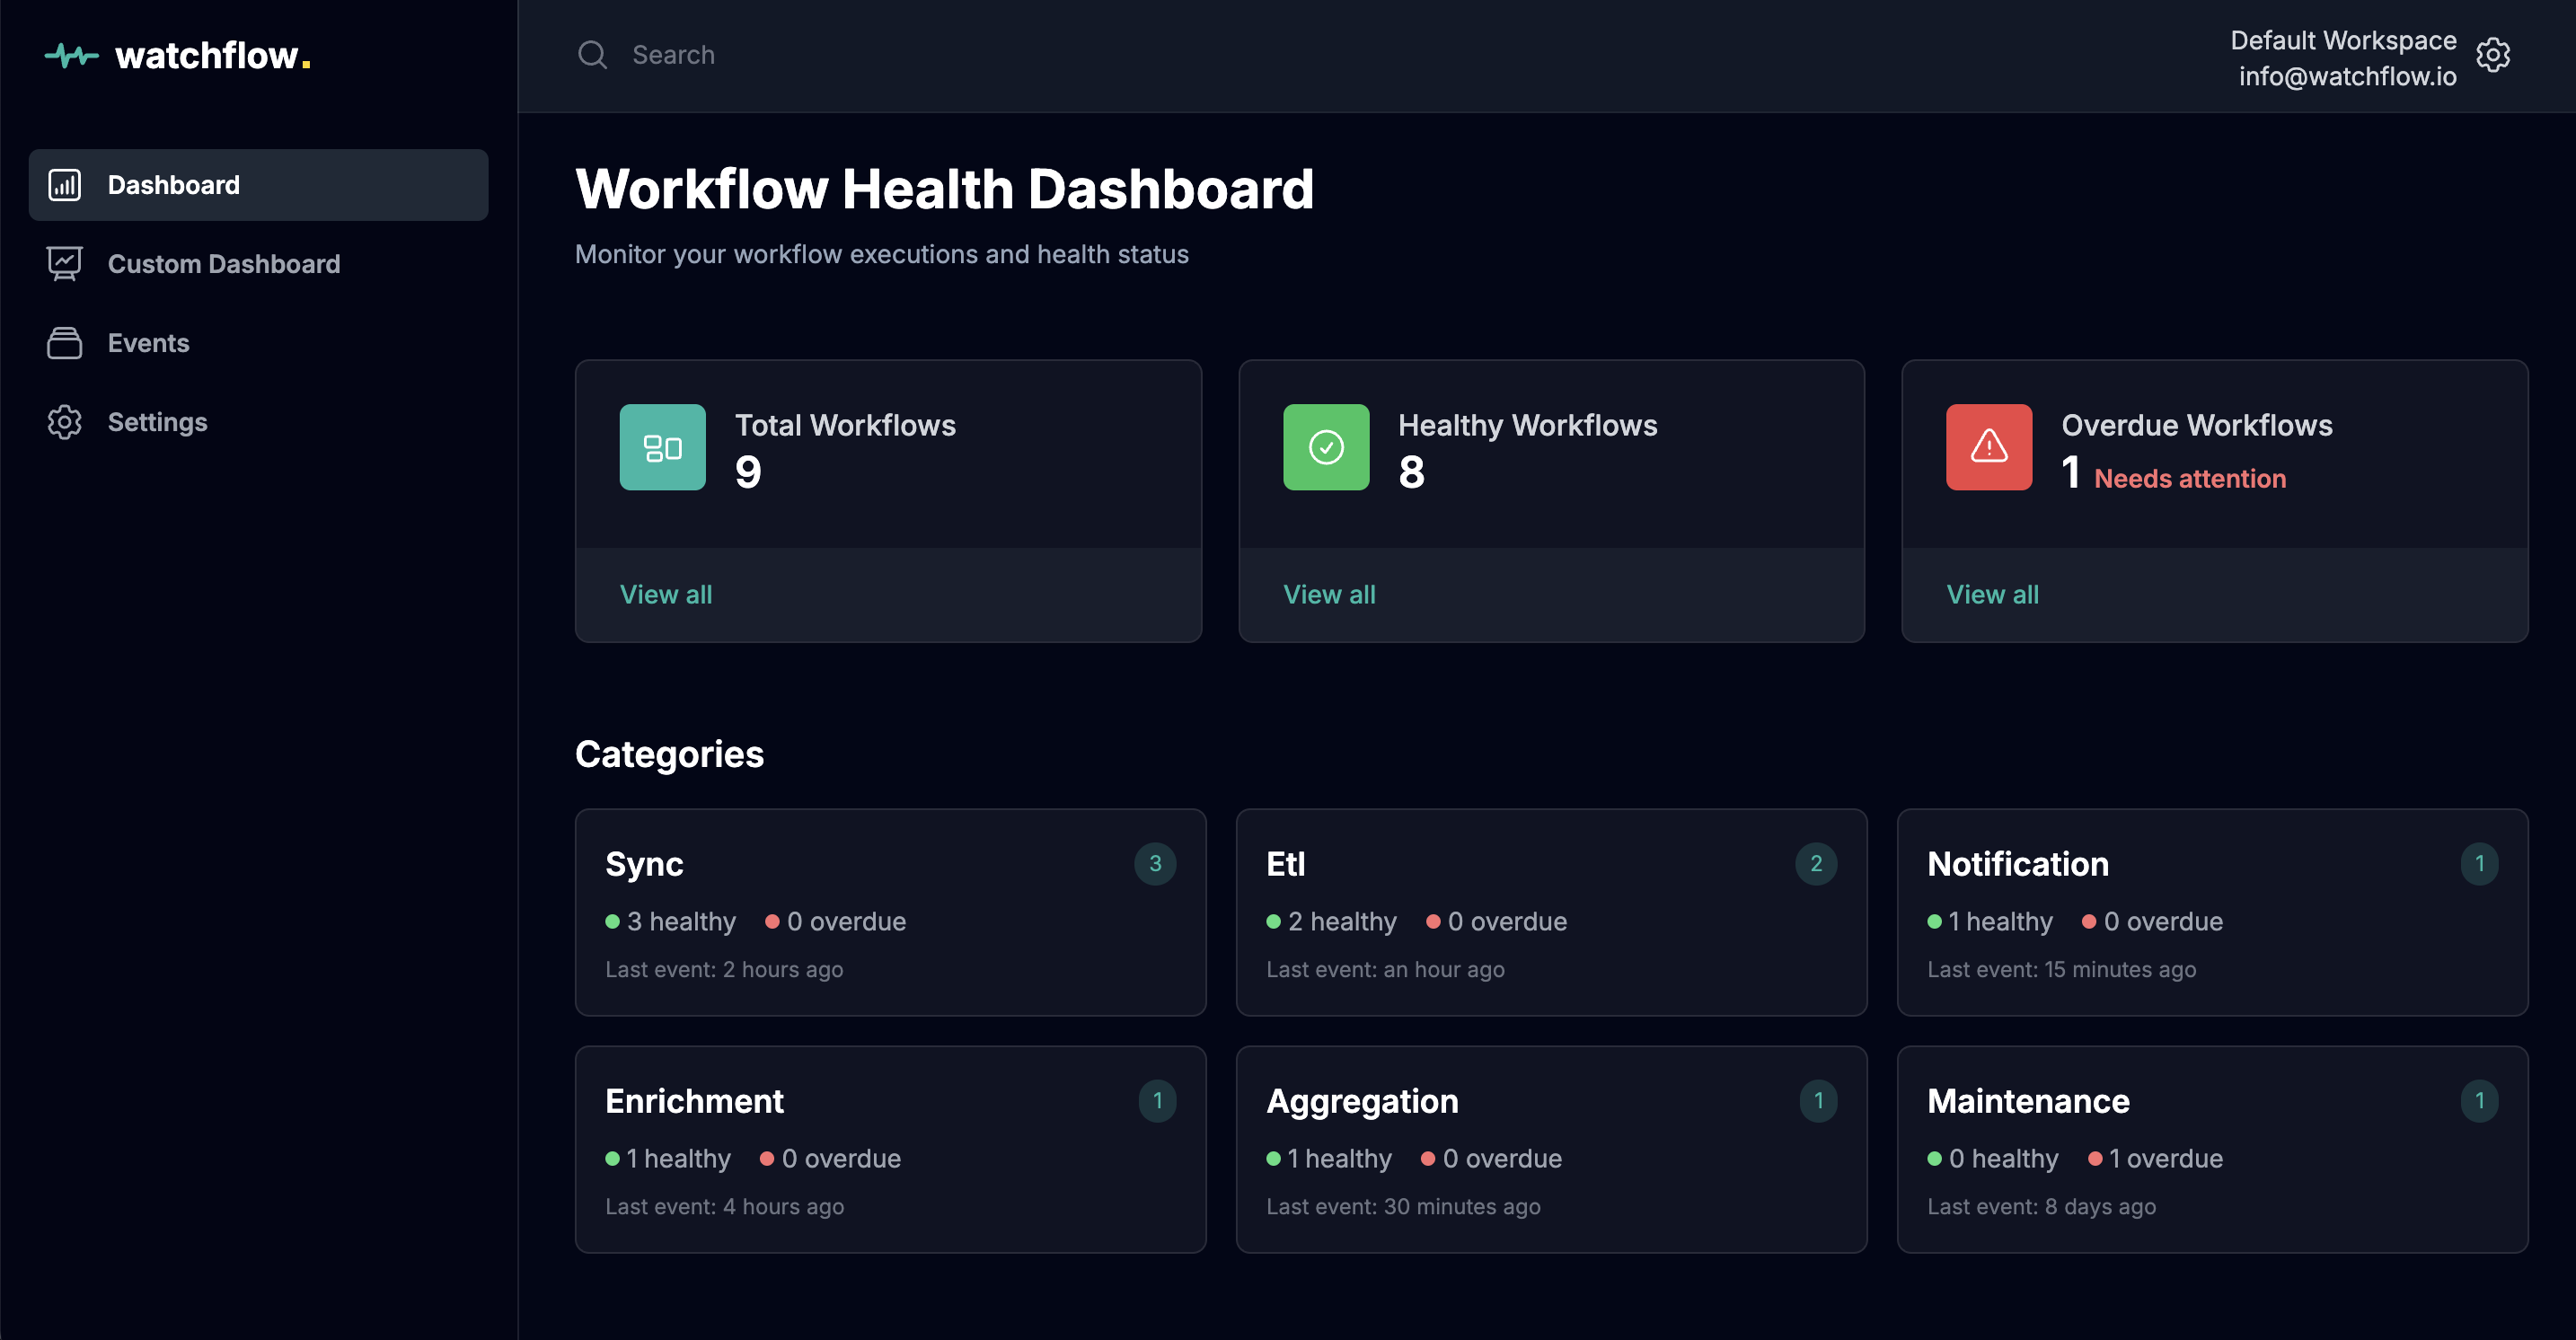Viewport: 2576px width, 1340px height.
Task: Click the Needs attention label
Action: click(x=2188, y=478)
